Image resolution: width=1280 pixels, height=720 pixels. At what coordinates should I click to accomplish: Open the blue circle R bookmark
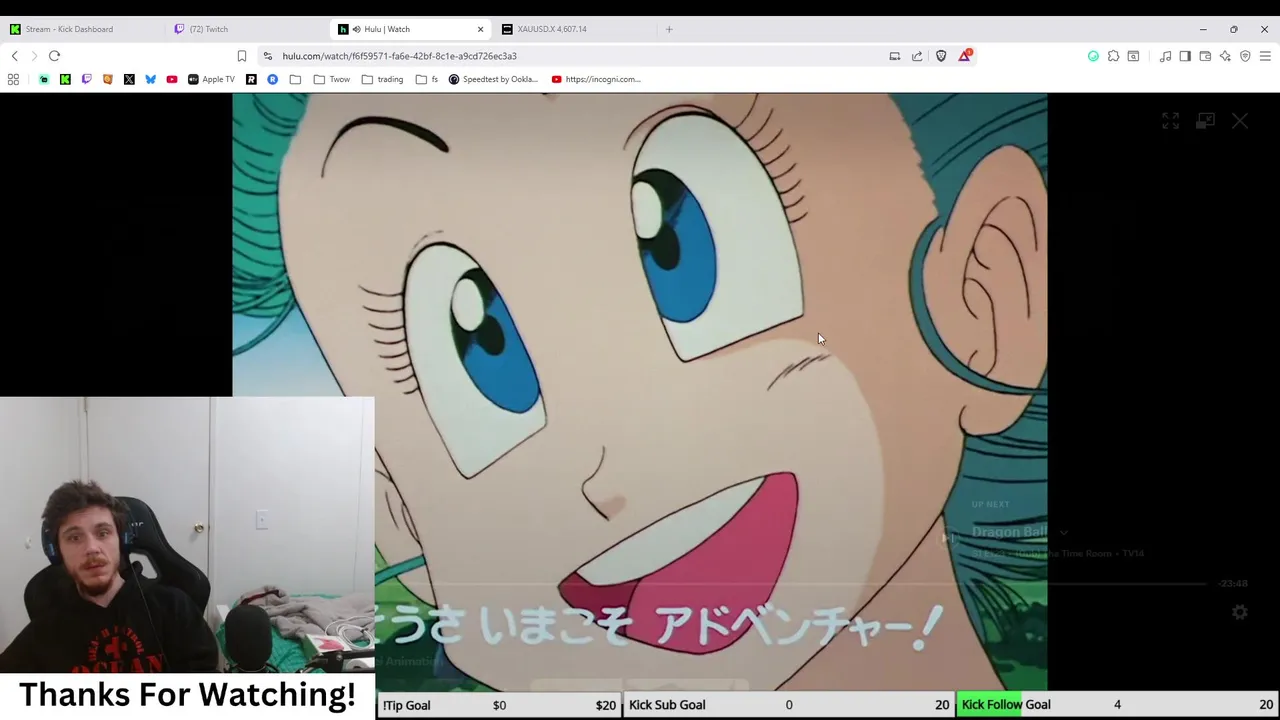272,79
